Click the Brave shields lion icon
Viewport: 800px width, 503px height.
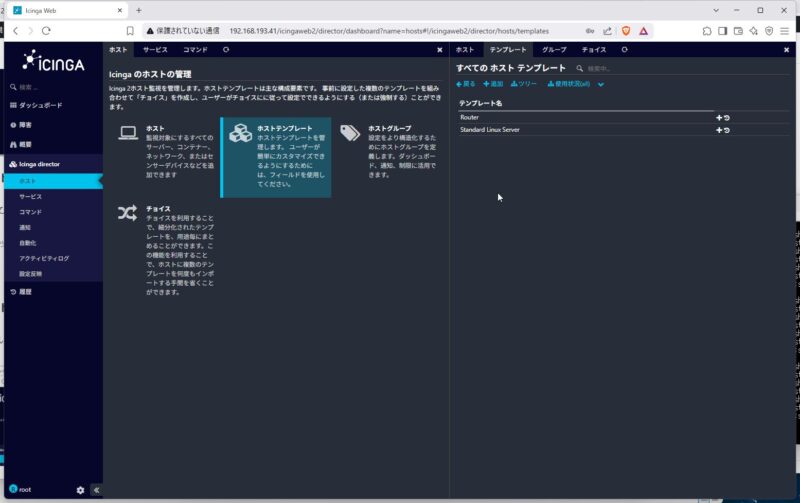click(626, 31)
